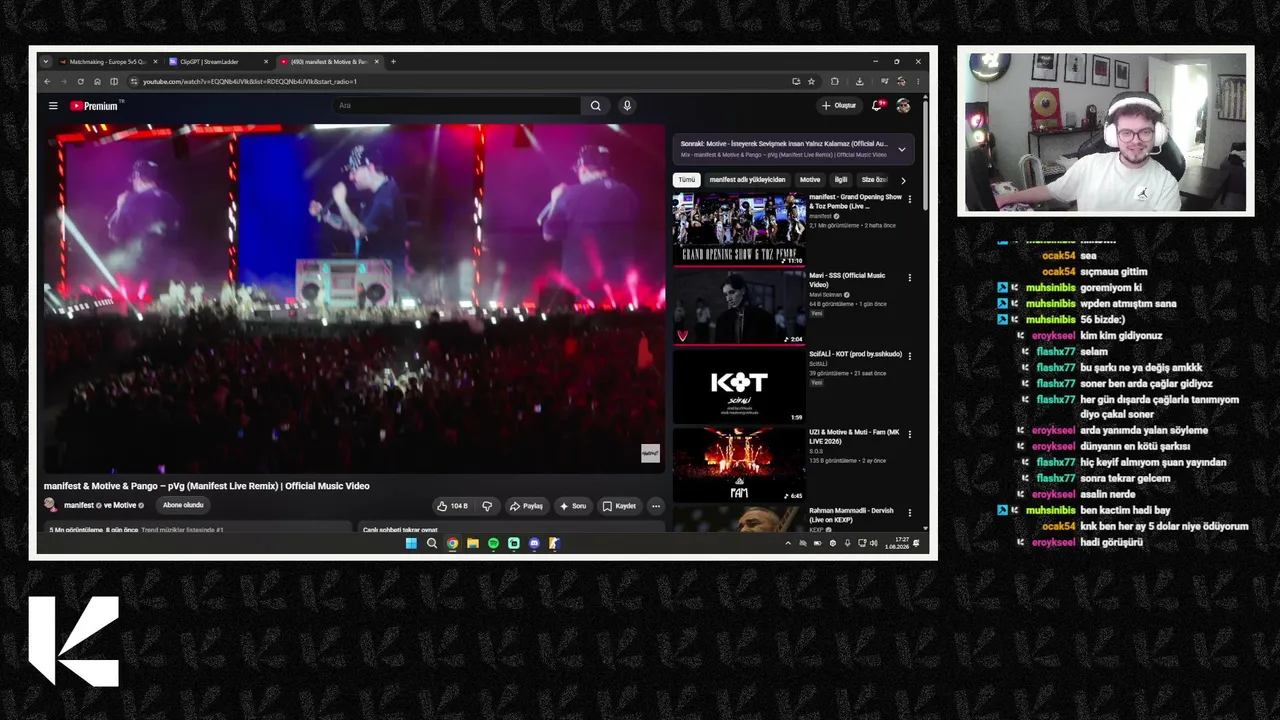Close the Matchmaking - Europe 5v5 tab

(x=157, y=62)
